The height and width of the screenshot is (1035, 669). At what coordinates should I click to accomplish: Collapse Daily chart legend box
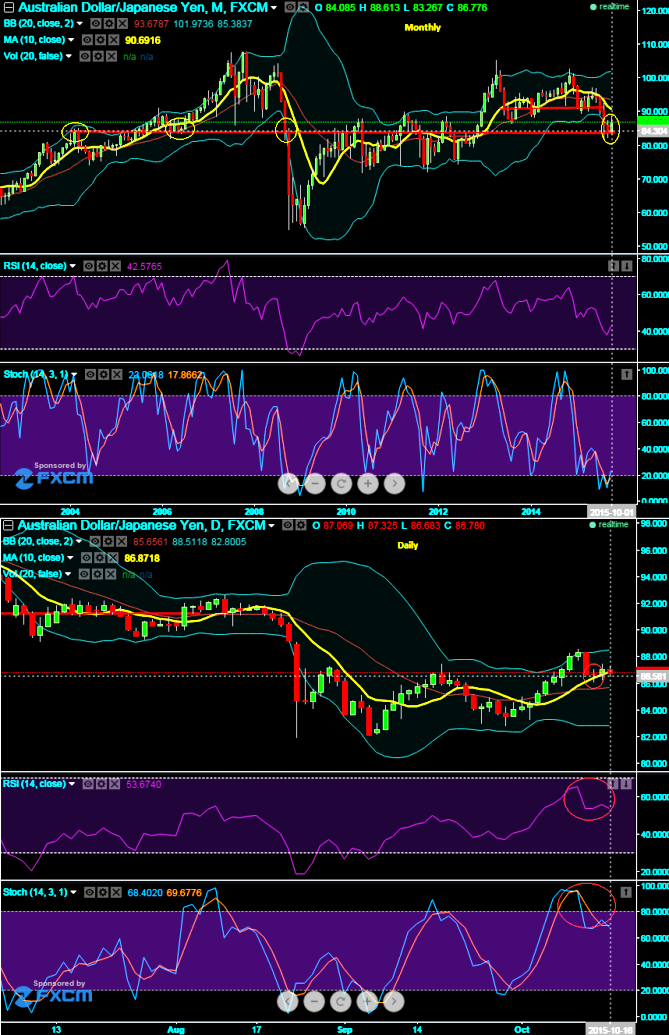pyautogui.click(x=8, y=525)
